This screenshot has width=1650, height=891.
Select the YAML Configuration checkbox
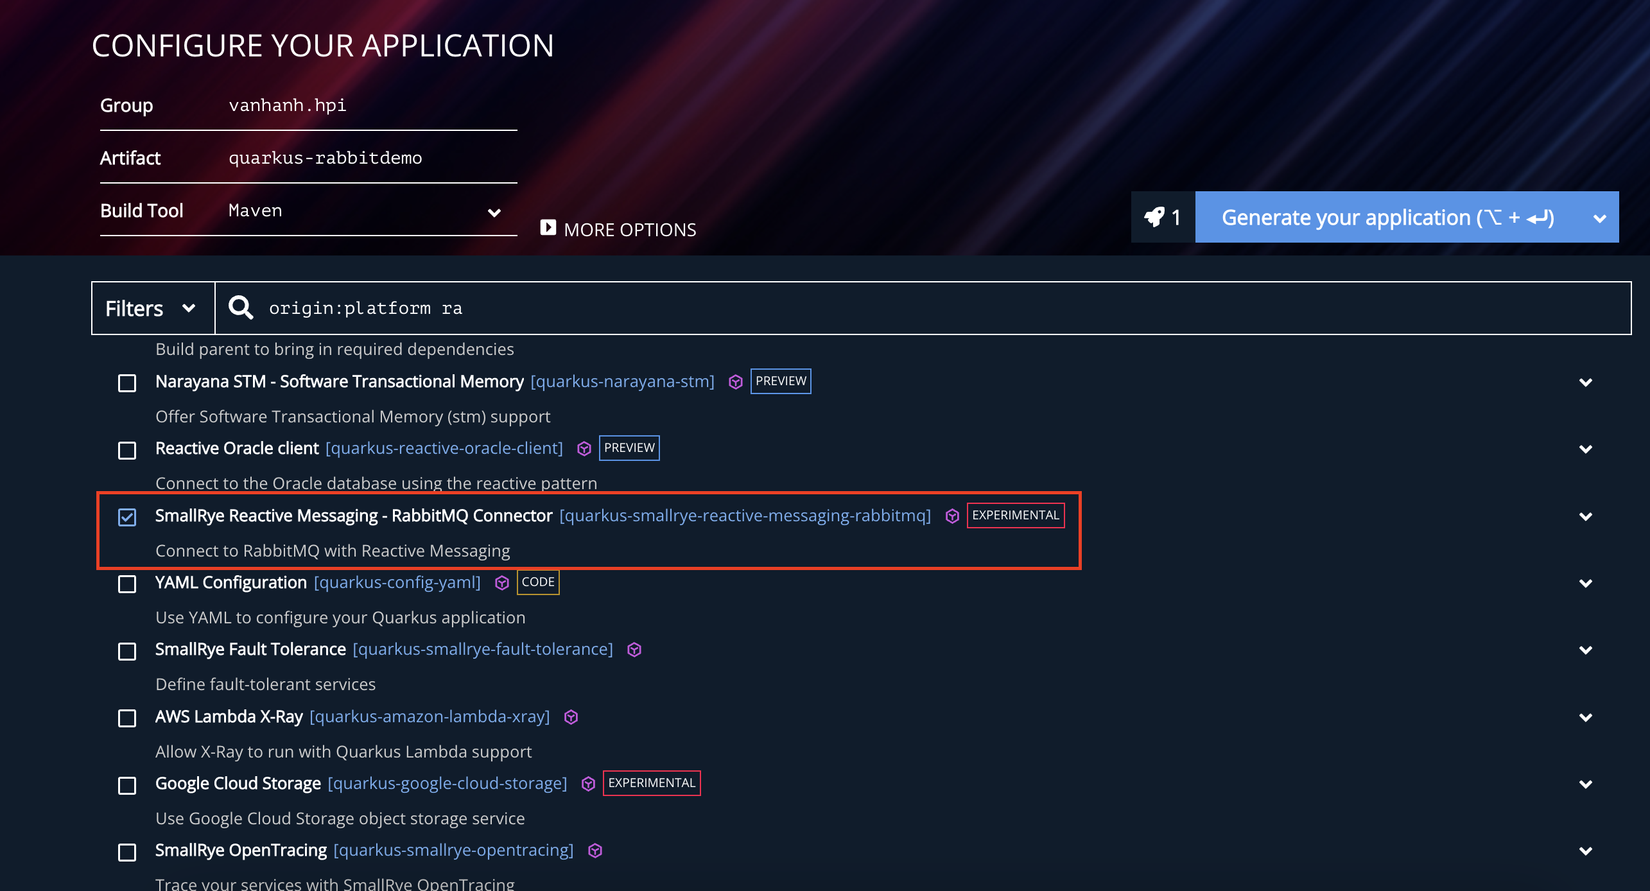point(127,584)
